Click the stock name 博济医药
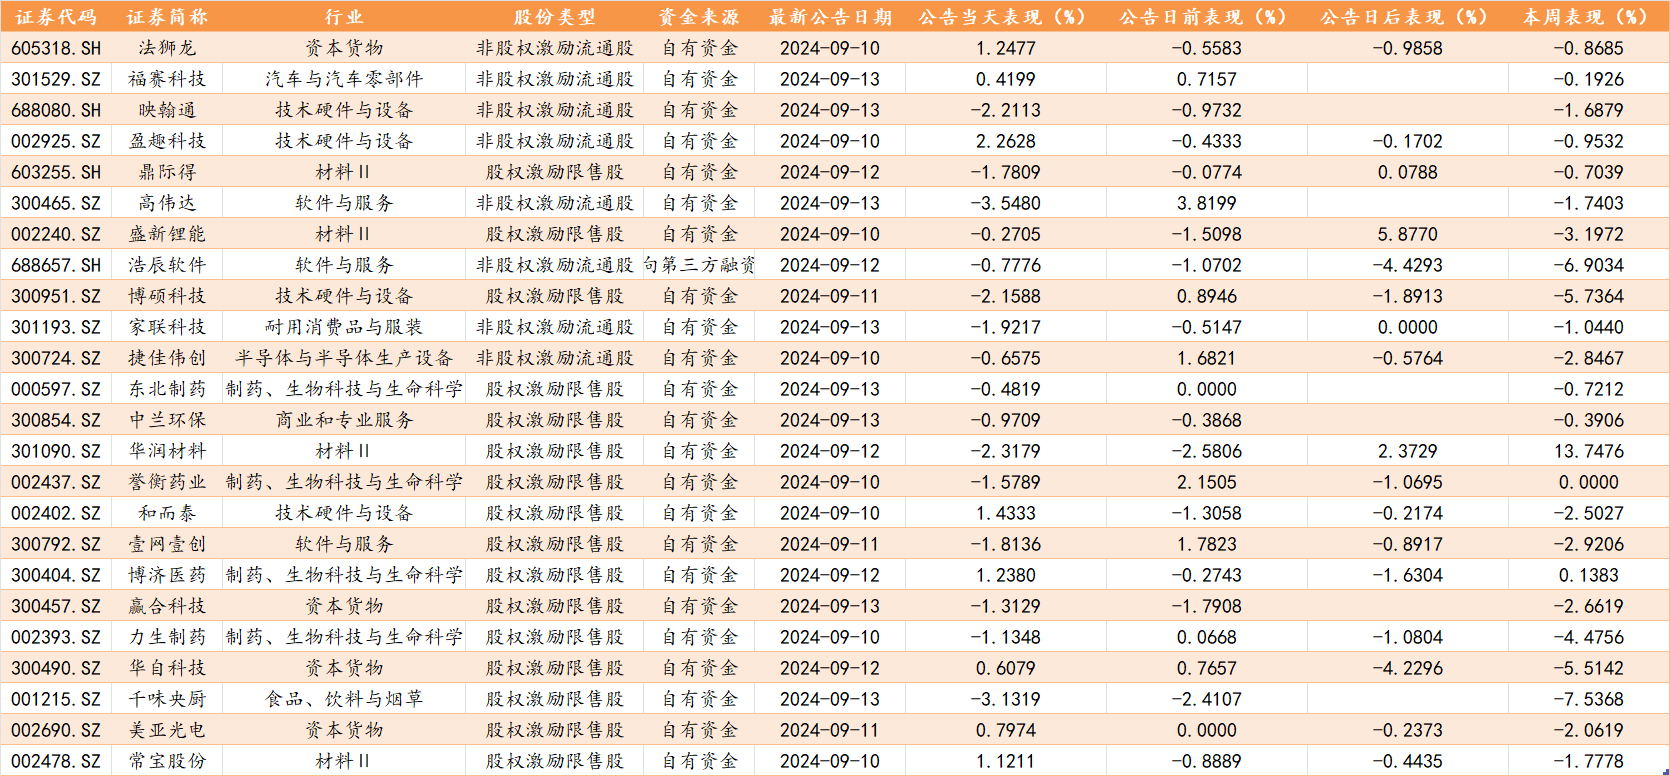Viewport: 1670px width, 776px height. (167, 575)
